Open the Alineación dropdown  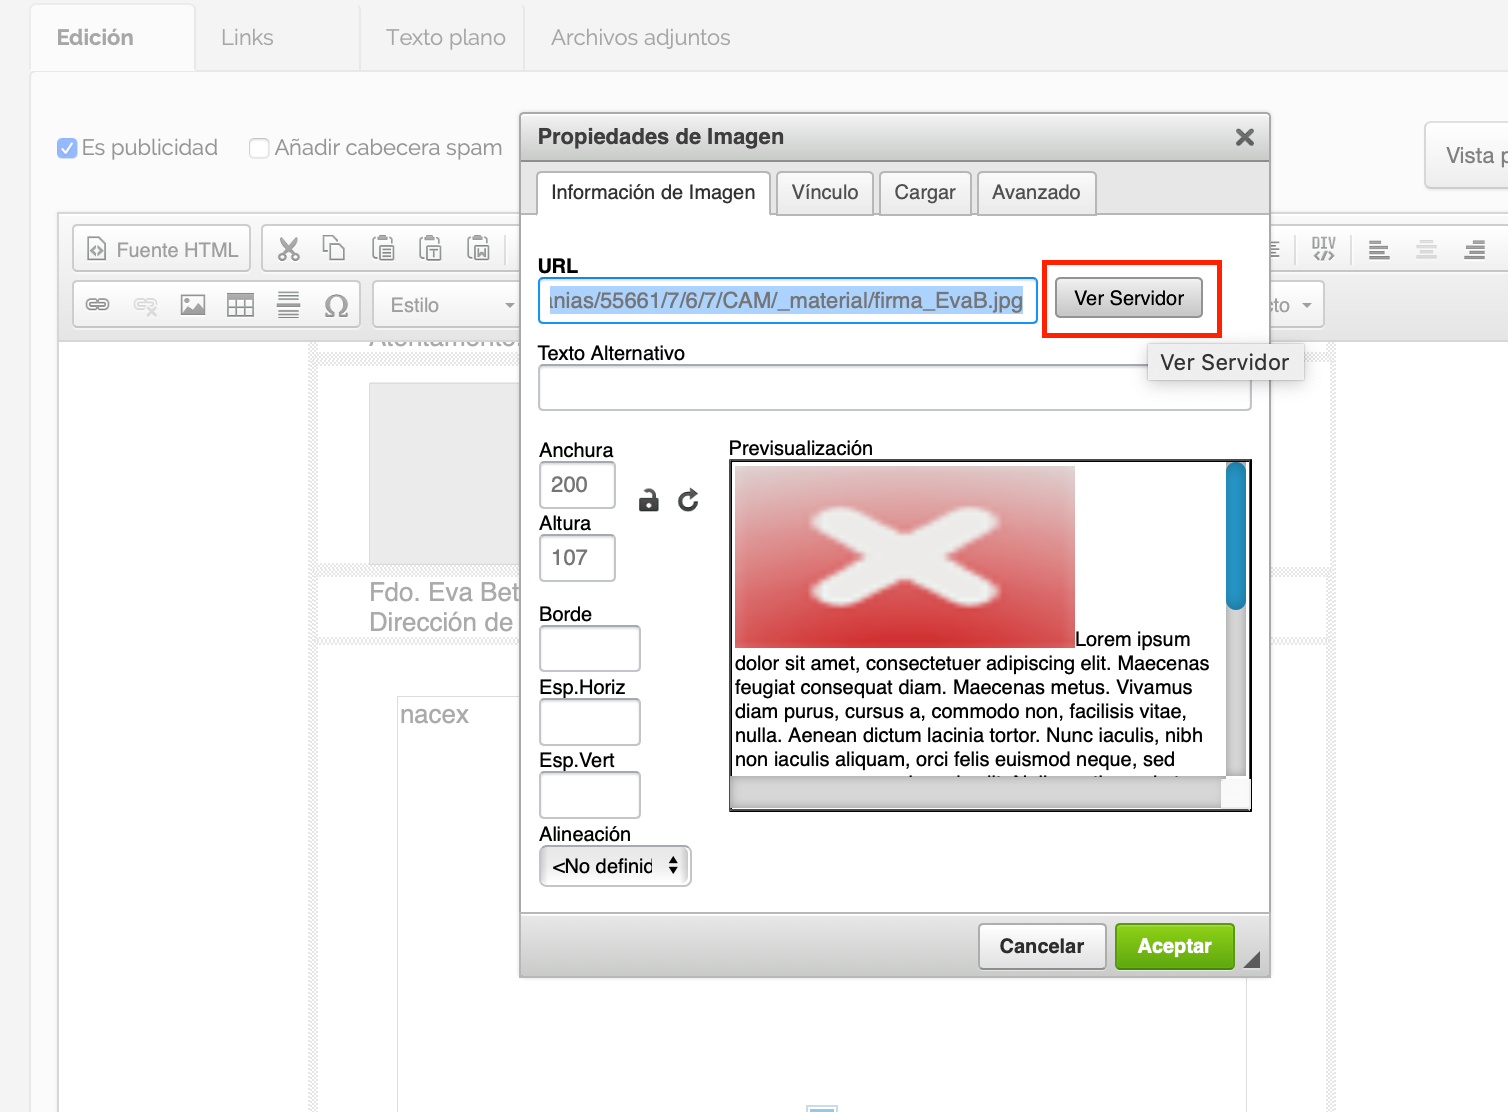point(615,866)
